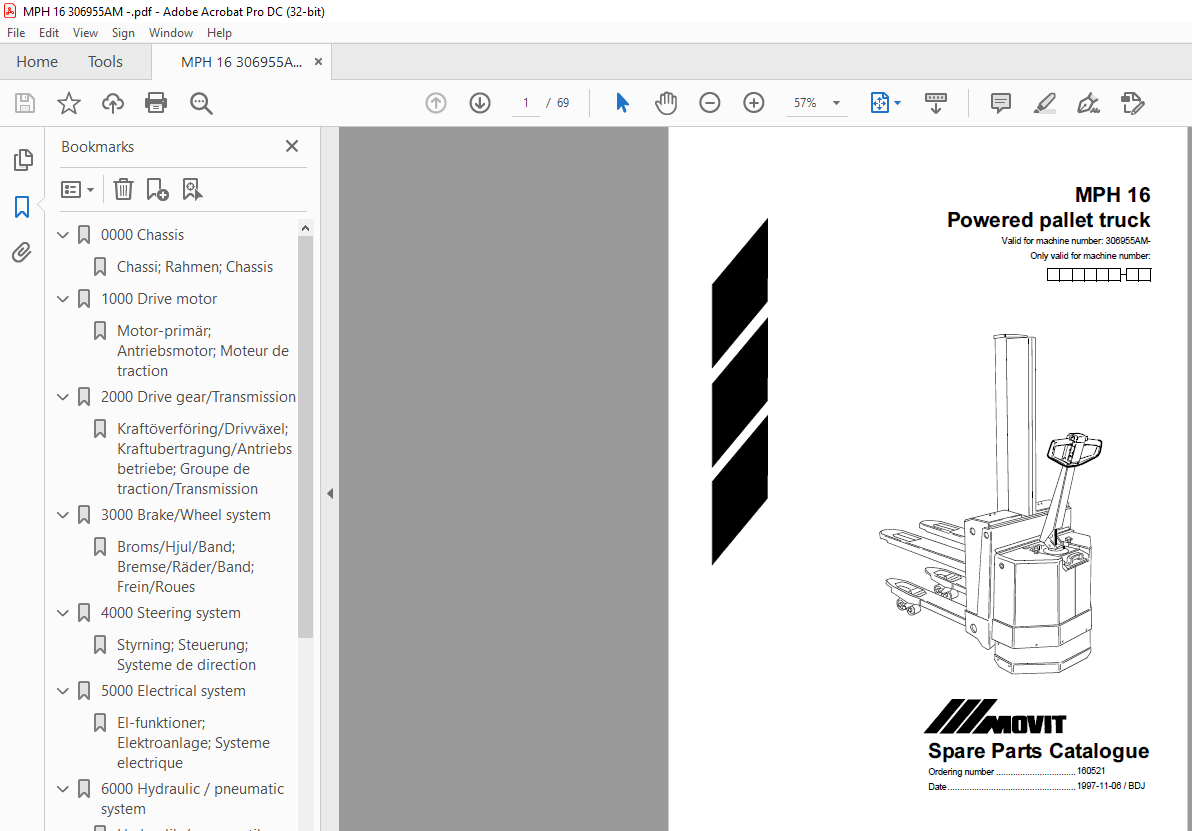Open the 4000 Steering system bookmark

click(x=170, y=613)
